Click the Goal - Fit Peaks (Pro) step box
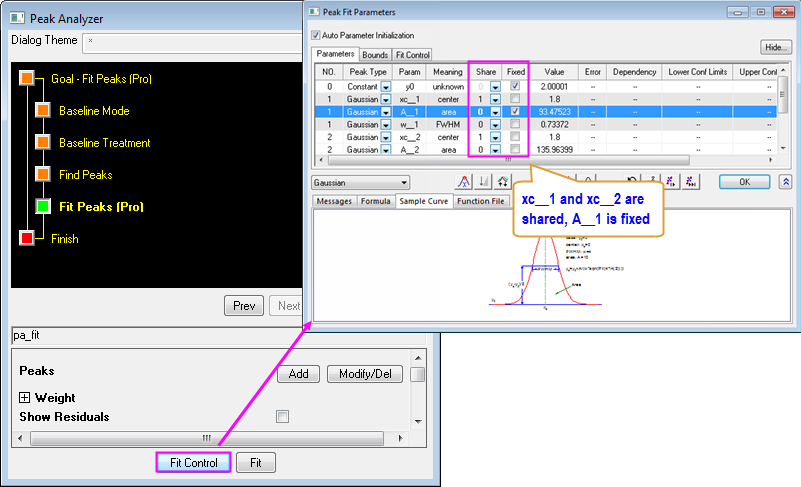Screen dimensions: 801x487 pyautogui.click(x=26, y=78)
